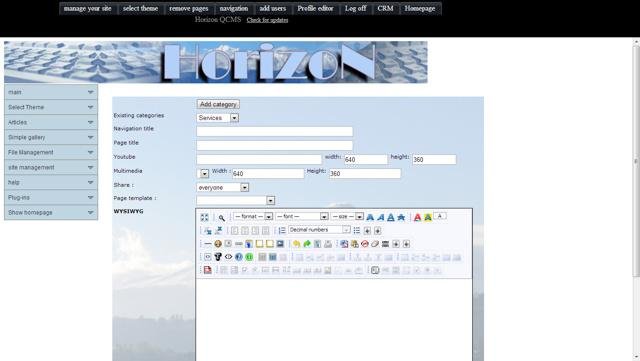Open the navigation tab in top bar
640x361 pixels.
point(233,9)
